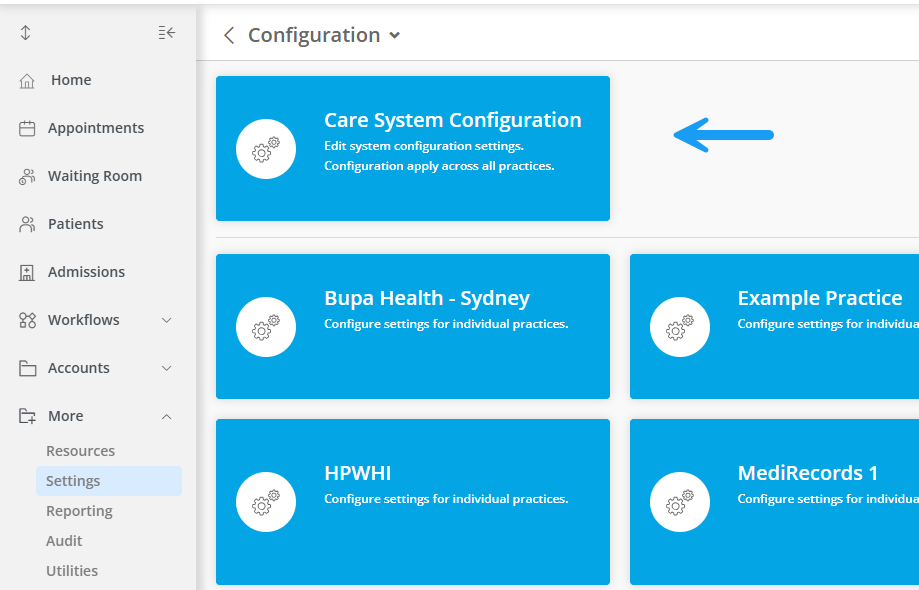Click the Admissions hospital building icon
919x590 pixels.
pyautogui.click(x=27, y=272)
